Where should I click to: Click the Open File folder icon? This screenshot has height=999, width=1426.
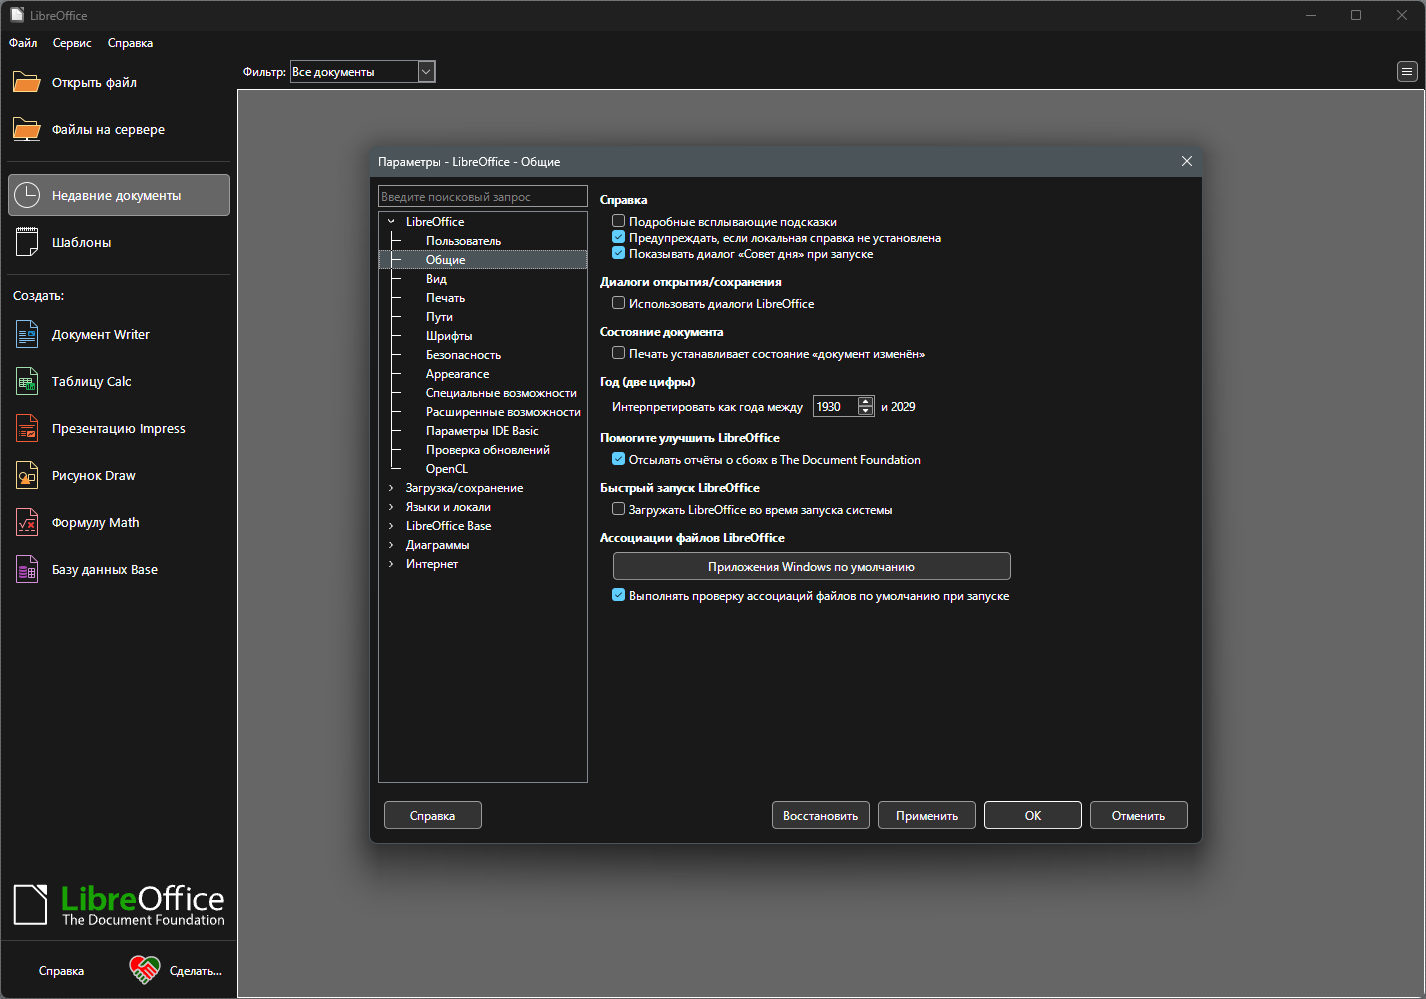pos(27,82)
